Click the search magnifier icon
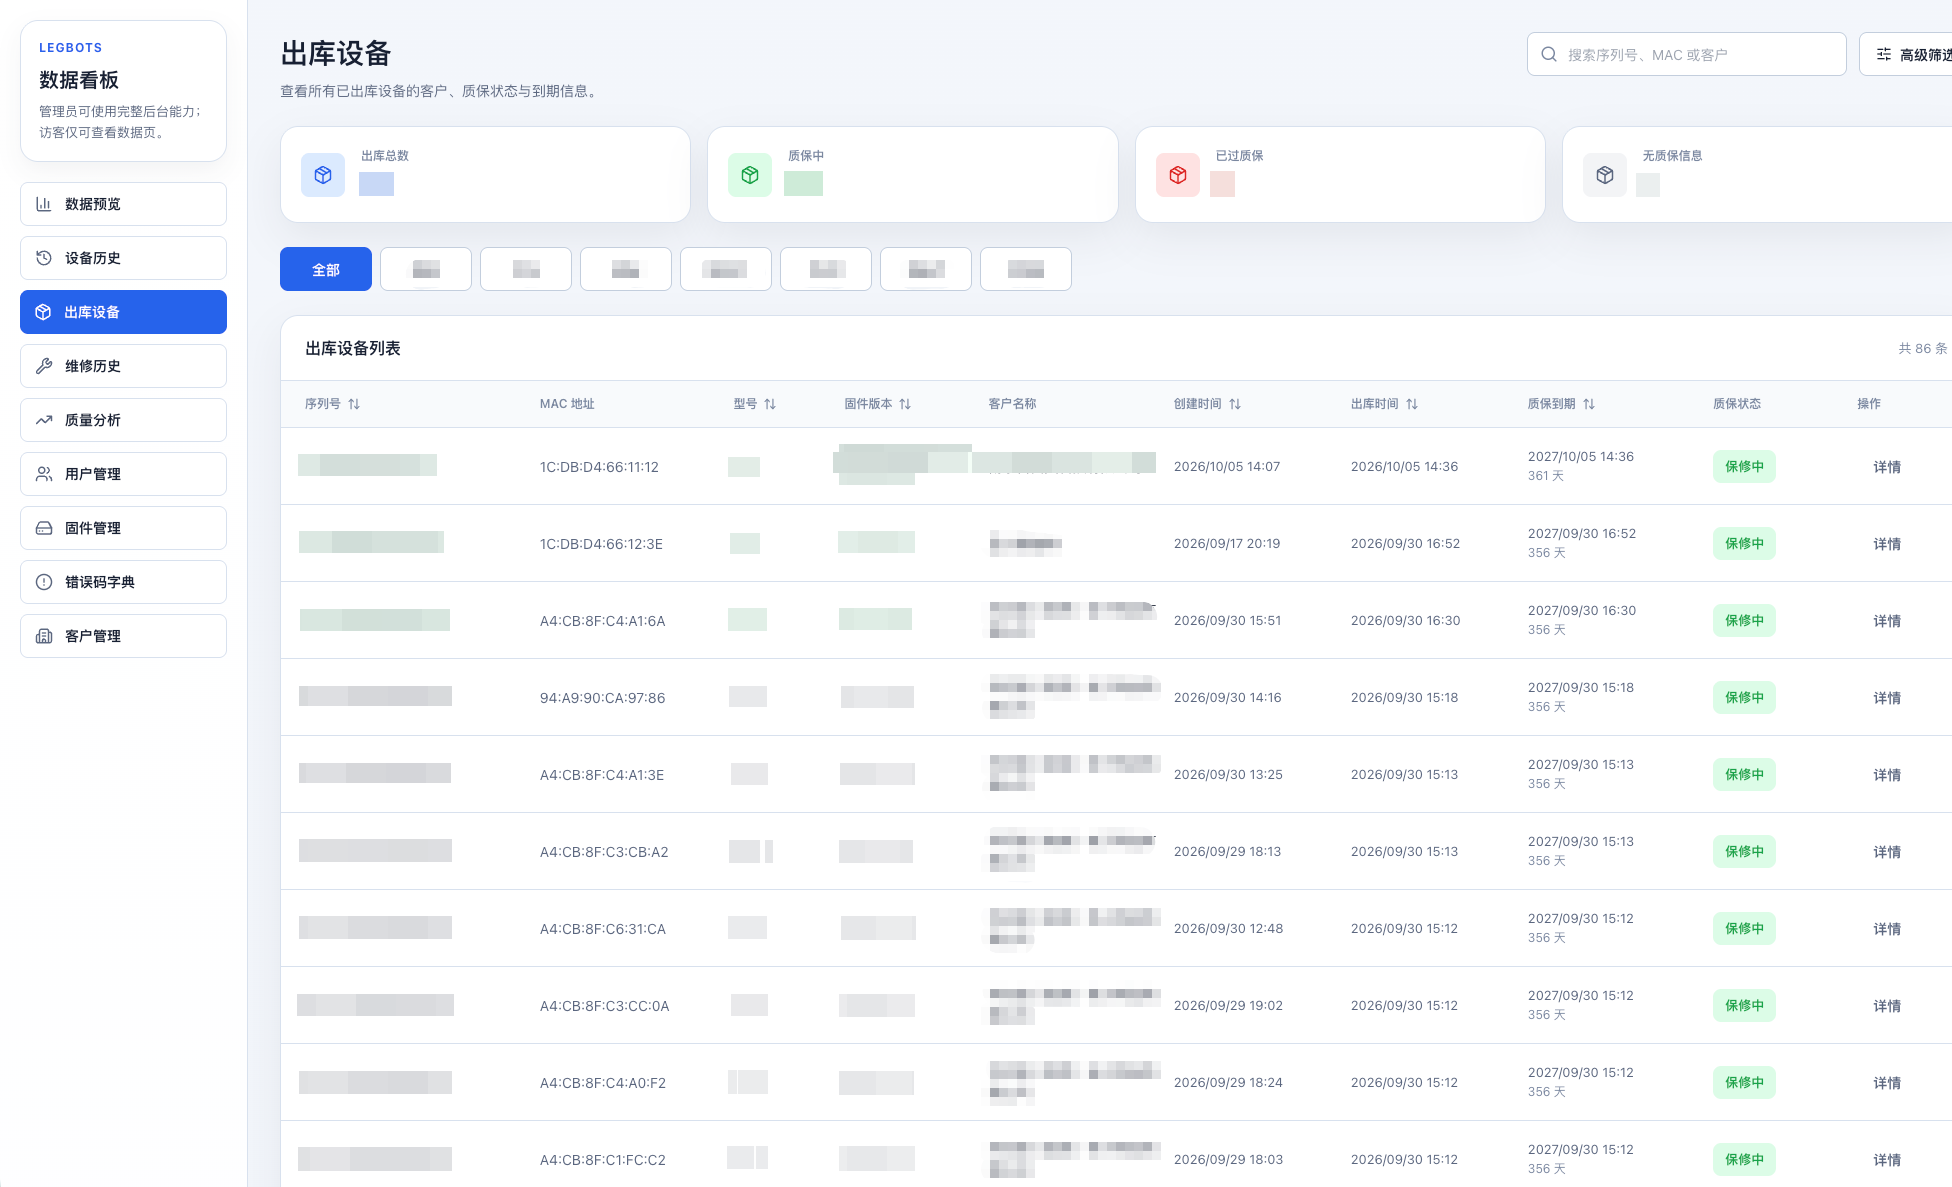The height and width of the screenshot is (1187, 1952). point(1549,54)
